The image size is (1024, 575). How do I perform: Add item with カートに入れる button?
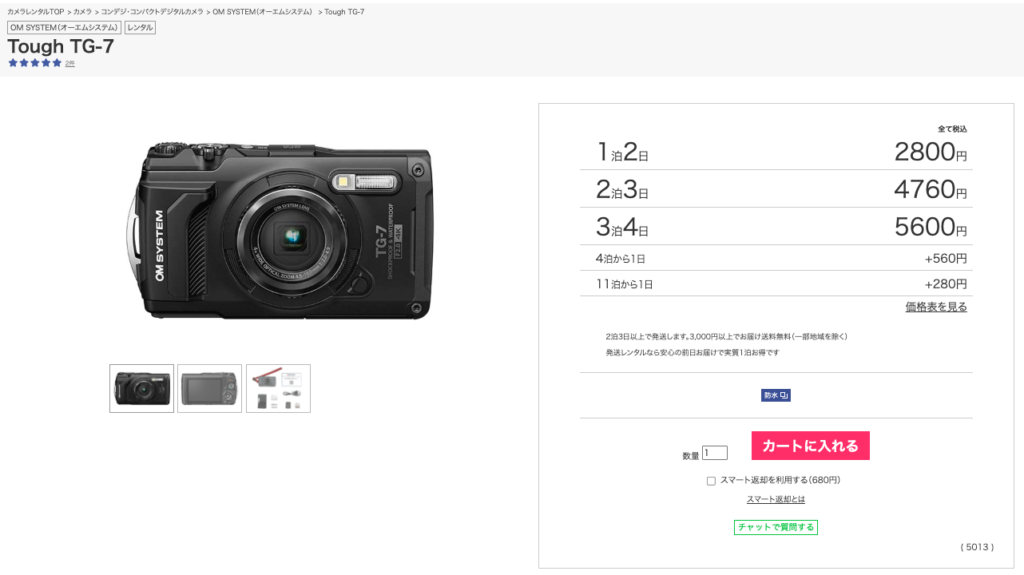point(810,446)
